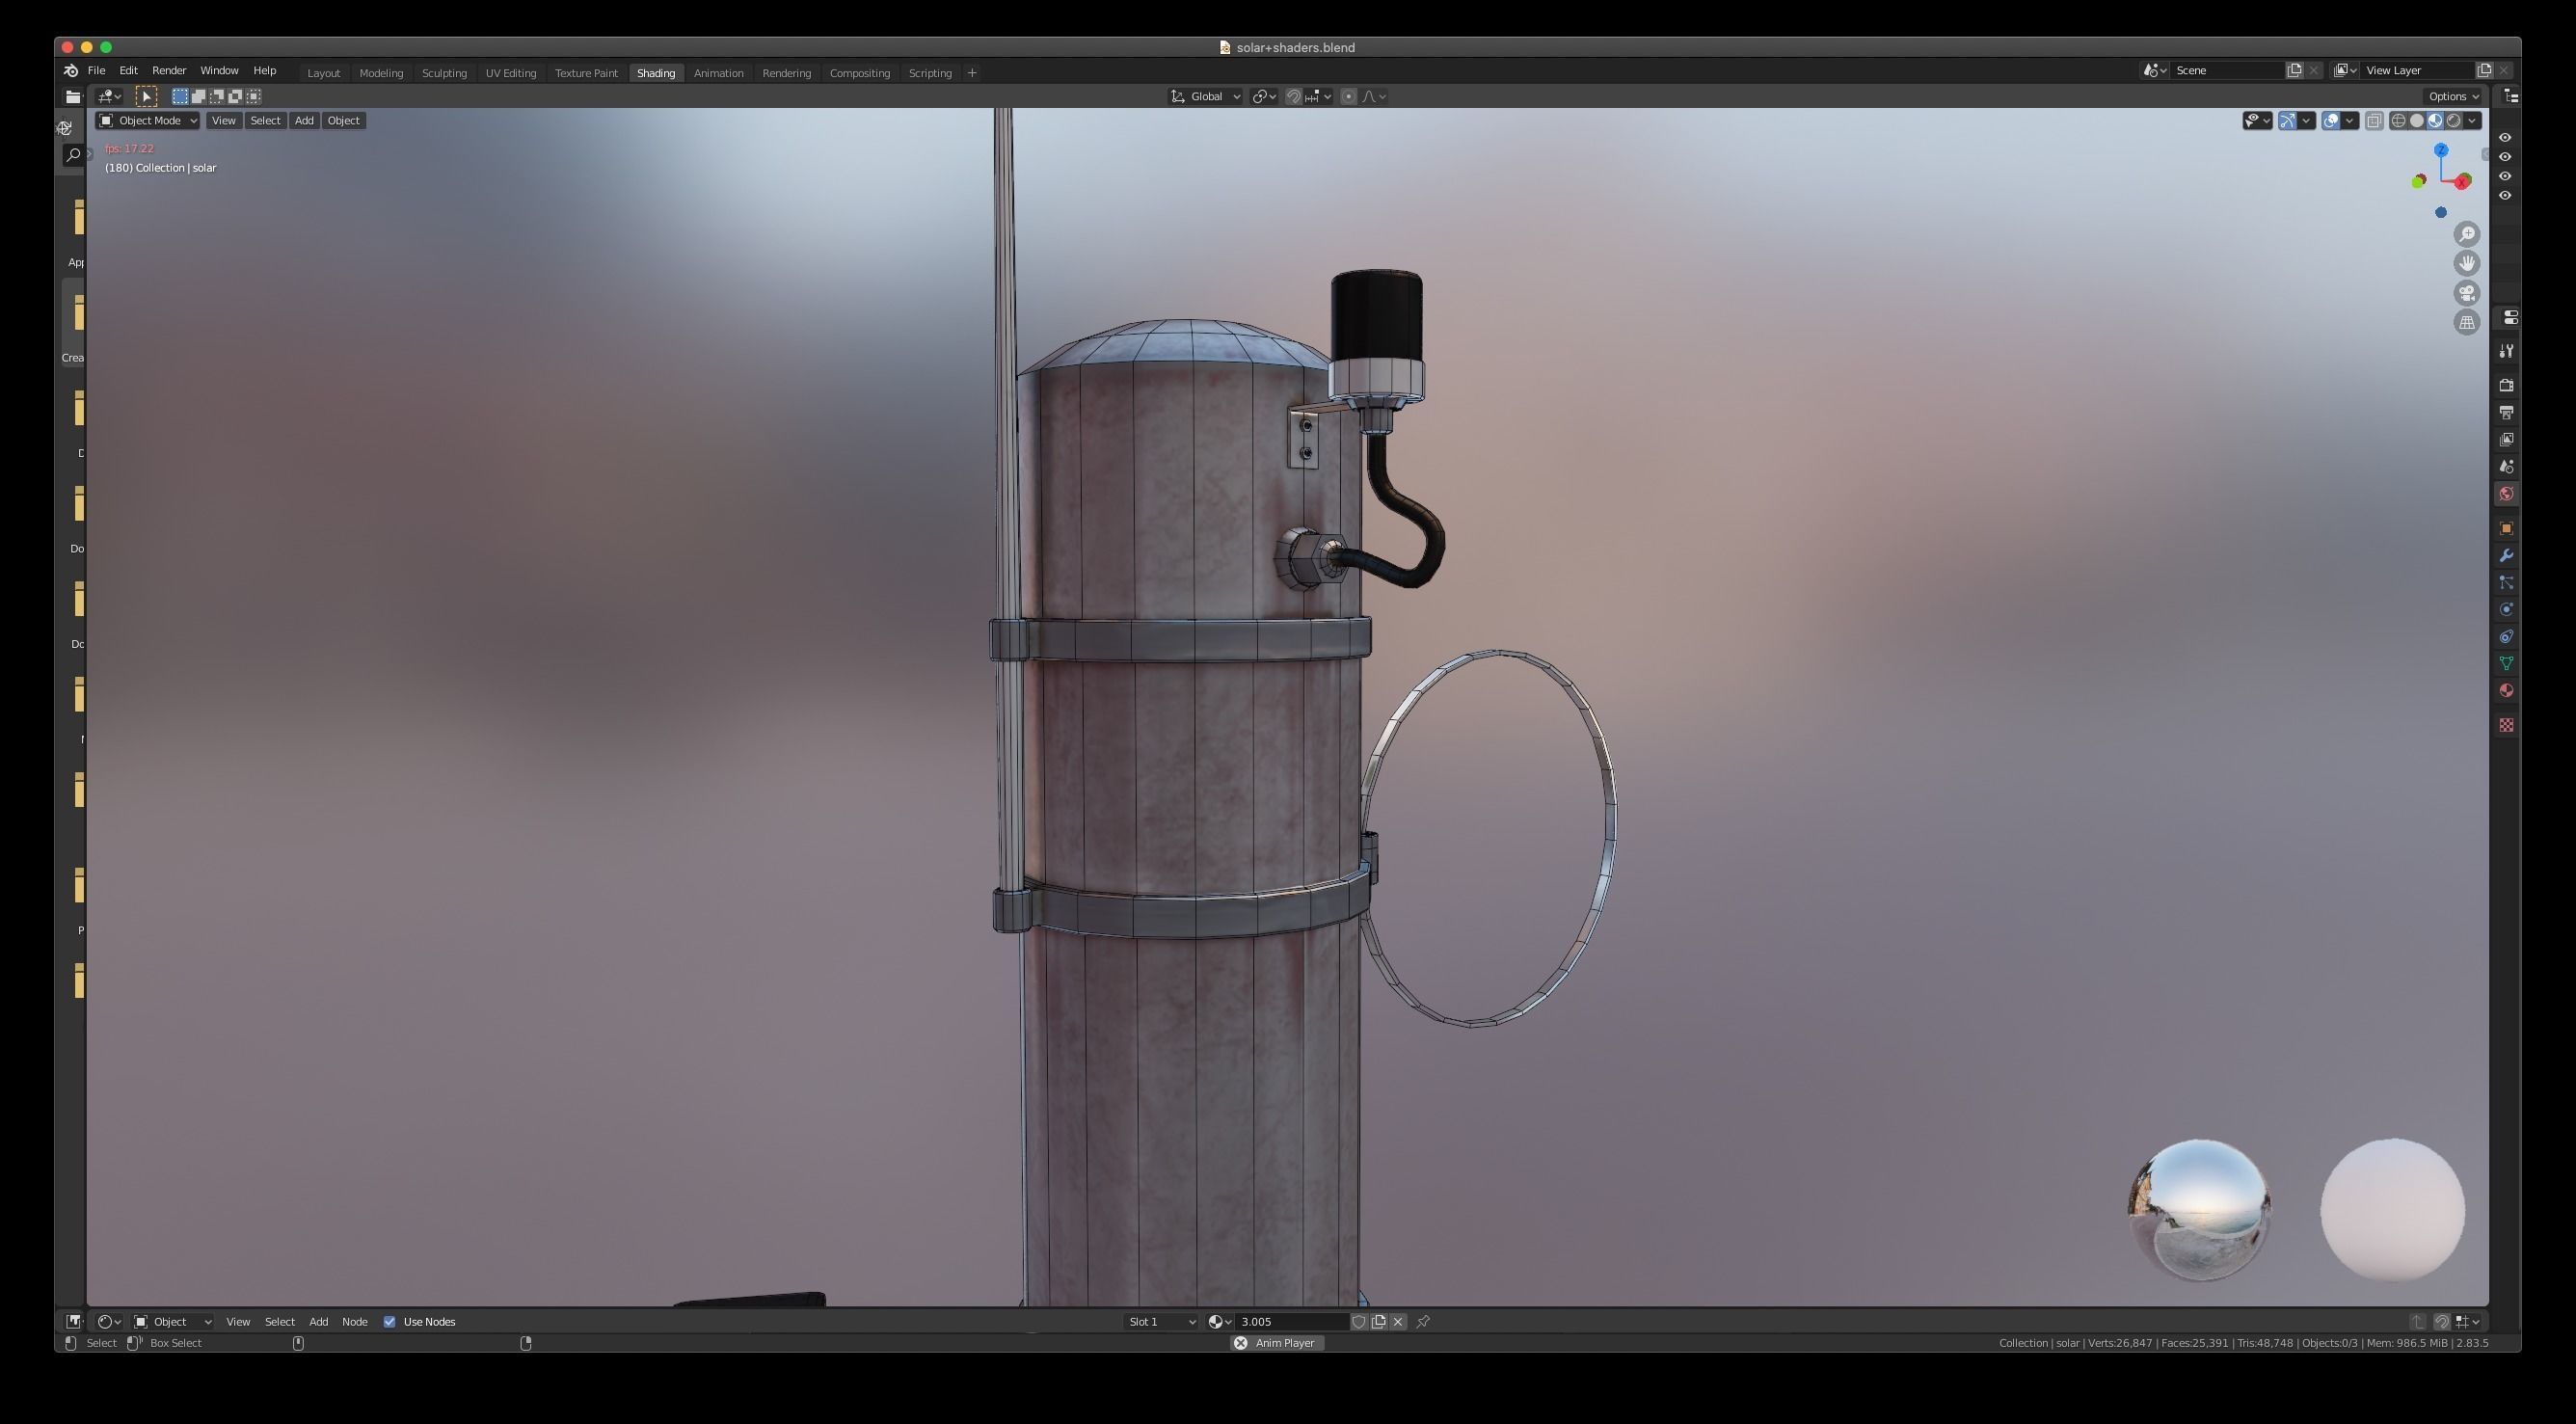Viewport: 2576px width, 1424px height.
Task: Expand the Slot 1 dropdown
Action: pyautogui.click(x=1161, y=1322)
